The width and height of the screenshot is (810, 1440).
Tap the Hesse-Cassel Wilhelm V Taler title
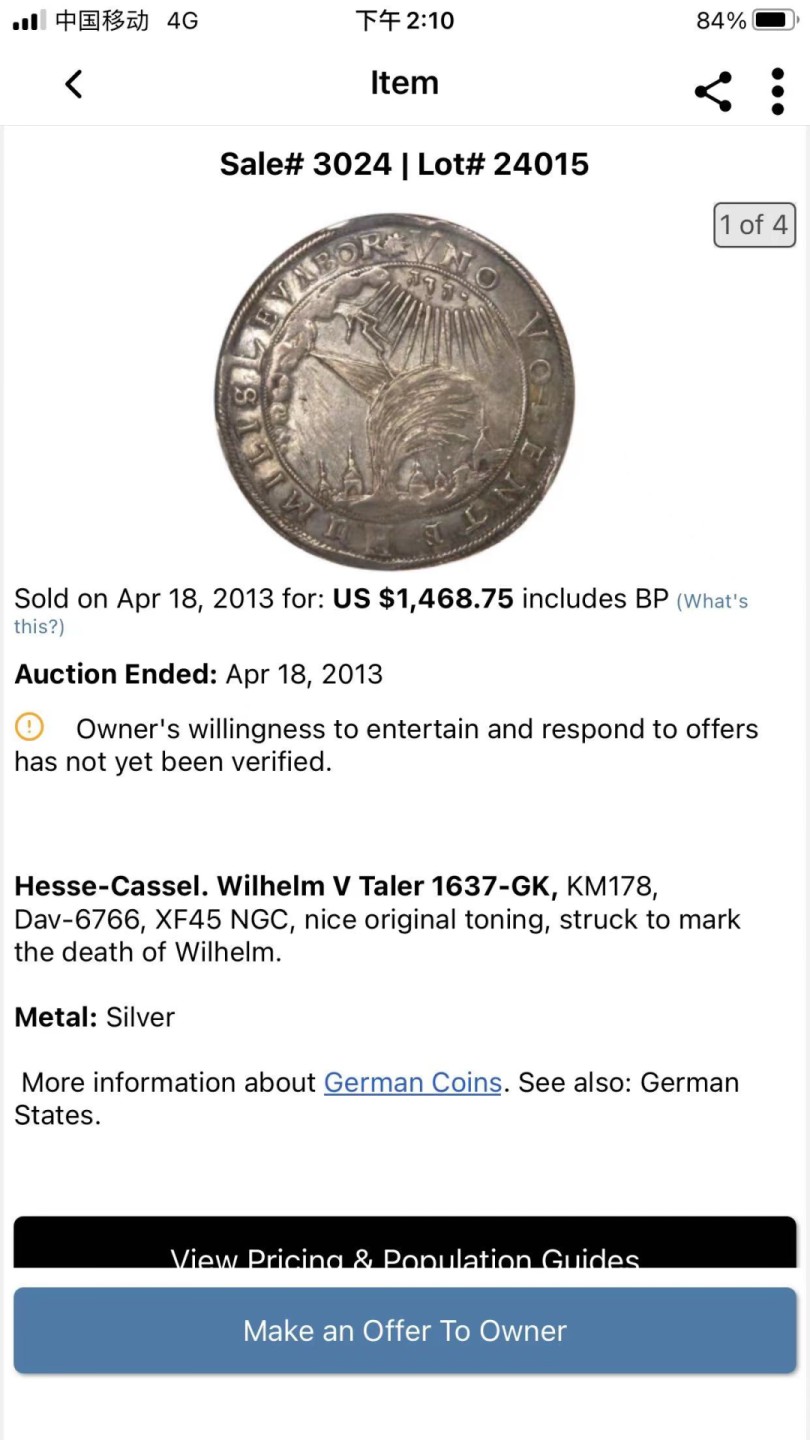point(286,886)
